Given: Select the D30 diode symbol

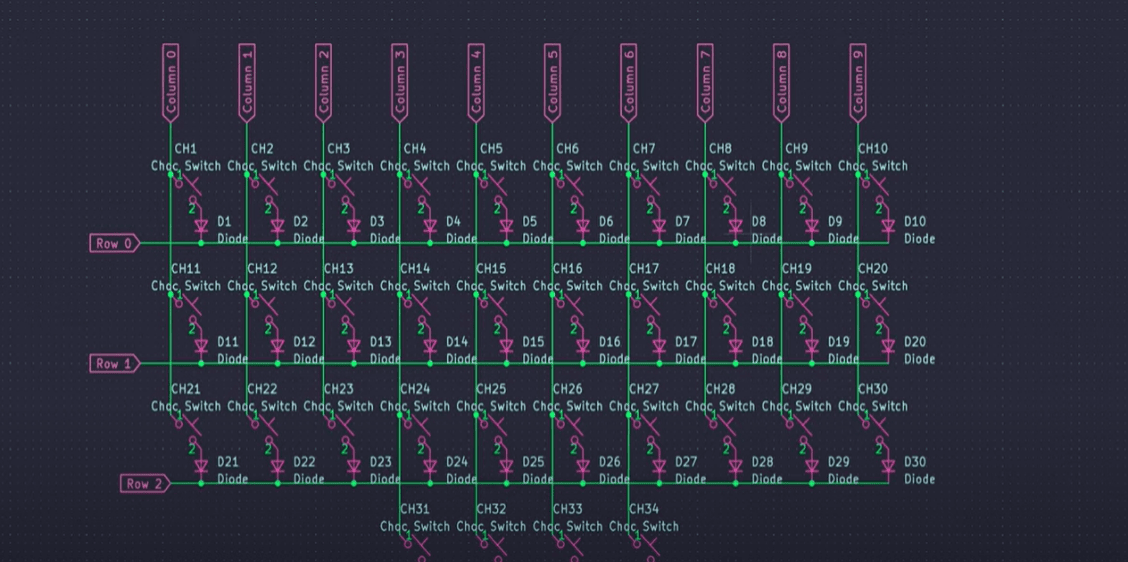Looking at the screenshot, I should pos(888,466).
